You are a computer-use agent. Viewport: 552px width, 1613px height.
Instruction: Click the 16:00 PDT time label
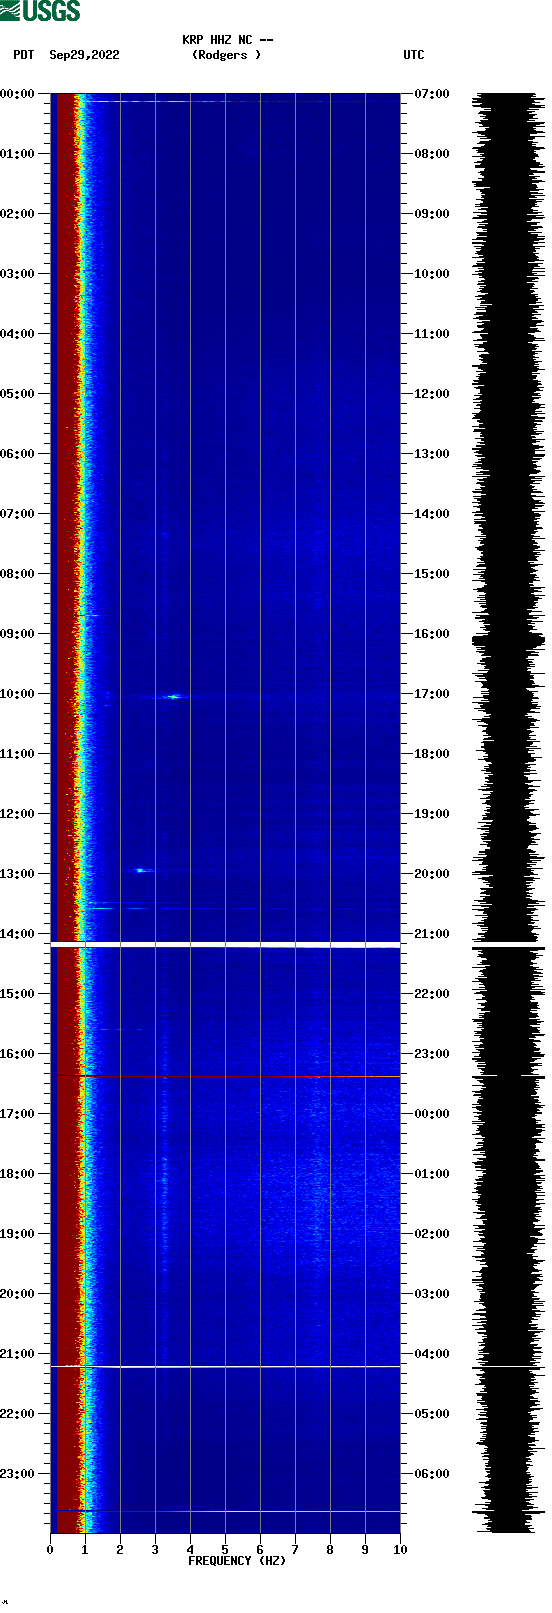click(17, 1053)
